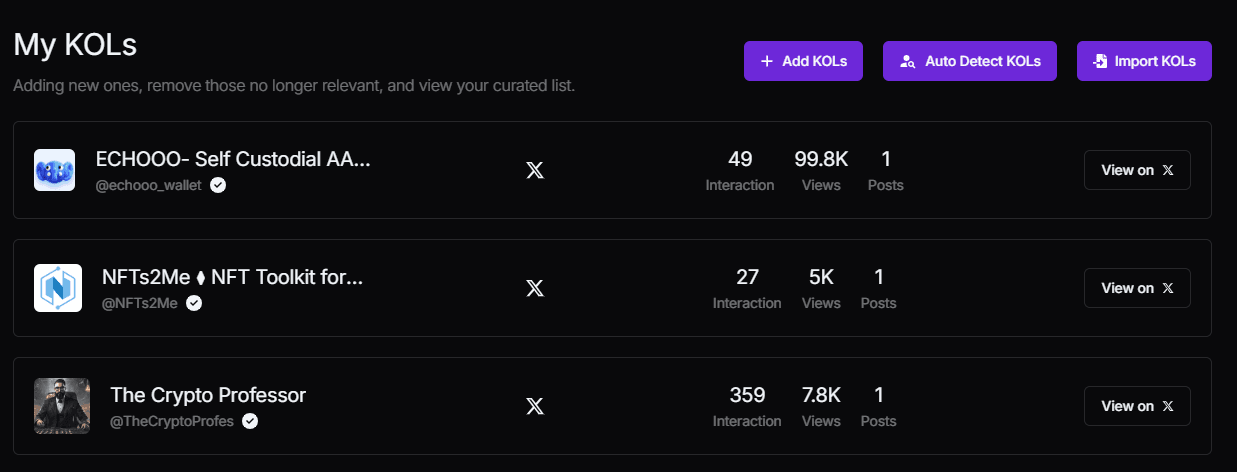1237x472 pixels.
Task: Click verified badge next to @TheCryptoProfes
Action: [250, 421]
